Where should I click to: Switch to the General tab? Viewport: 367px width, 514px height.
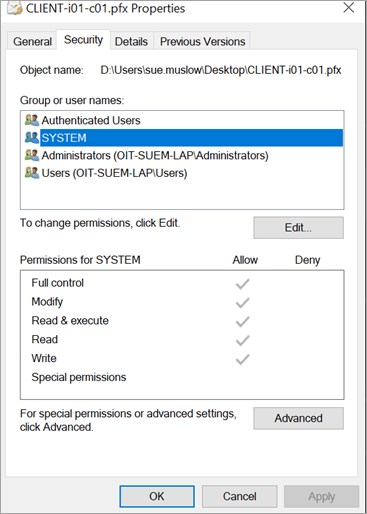tap(32, 41)
